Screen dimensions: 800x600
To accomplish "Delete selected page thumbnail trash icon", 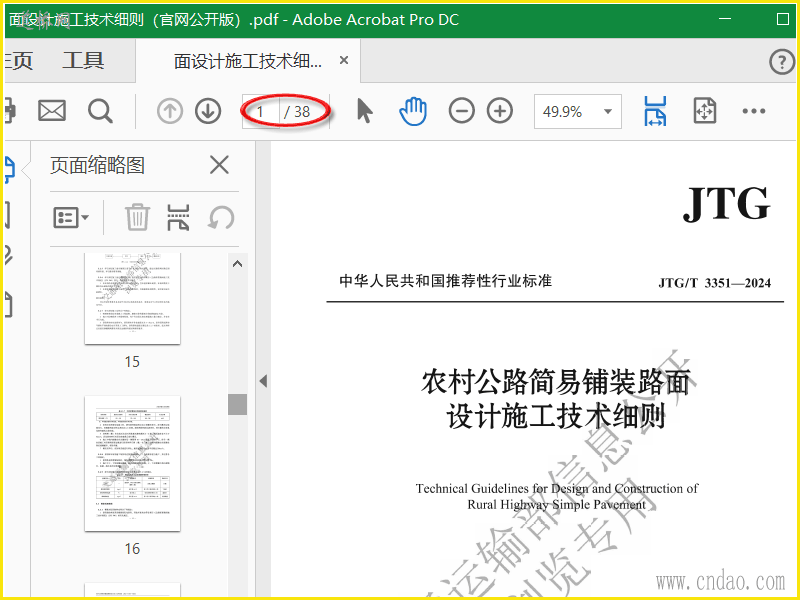I will pyautogui.click(x=138, y=217).
